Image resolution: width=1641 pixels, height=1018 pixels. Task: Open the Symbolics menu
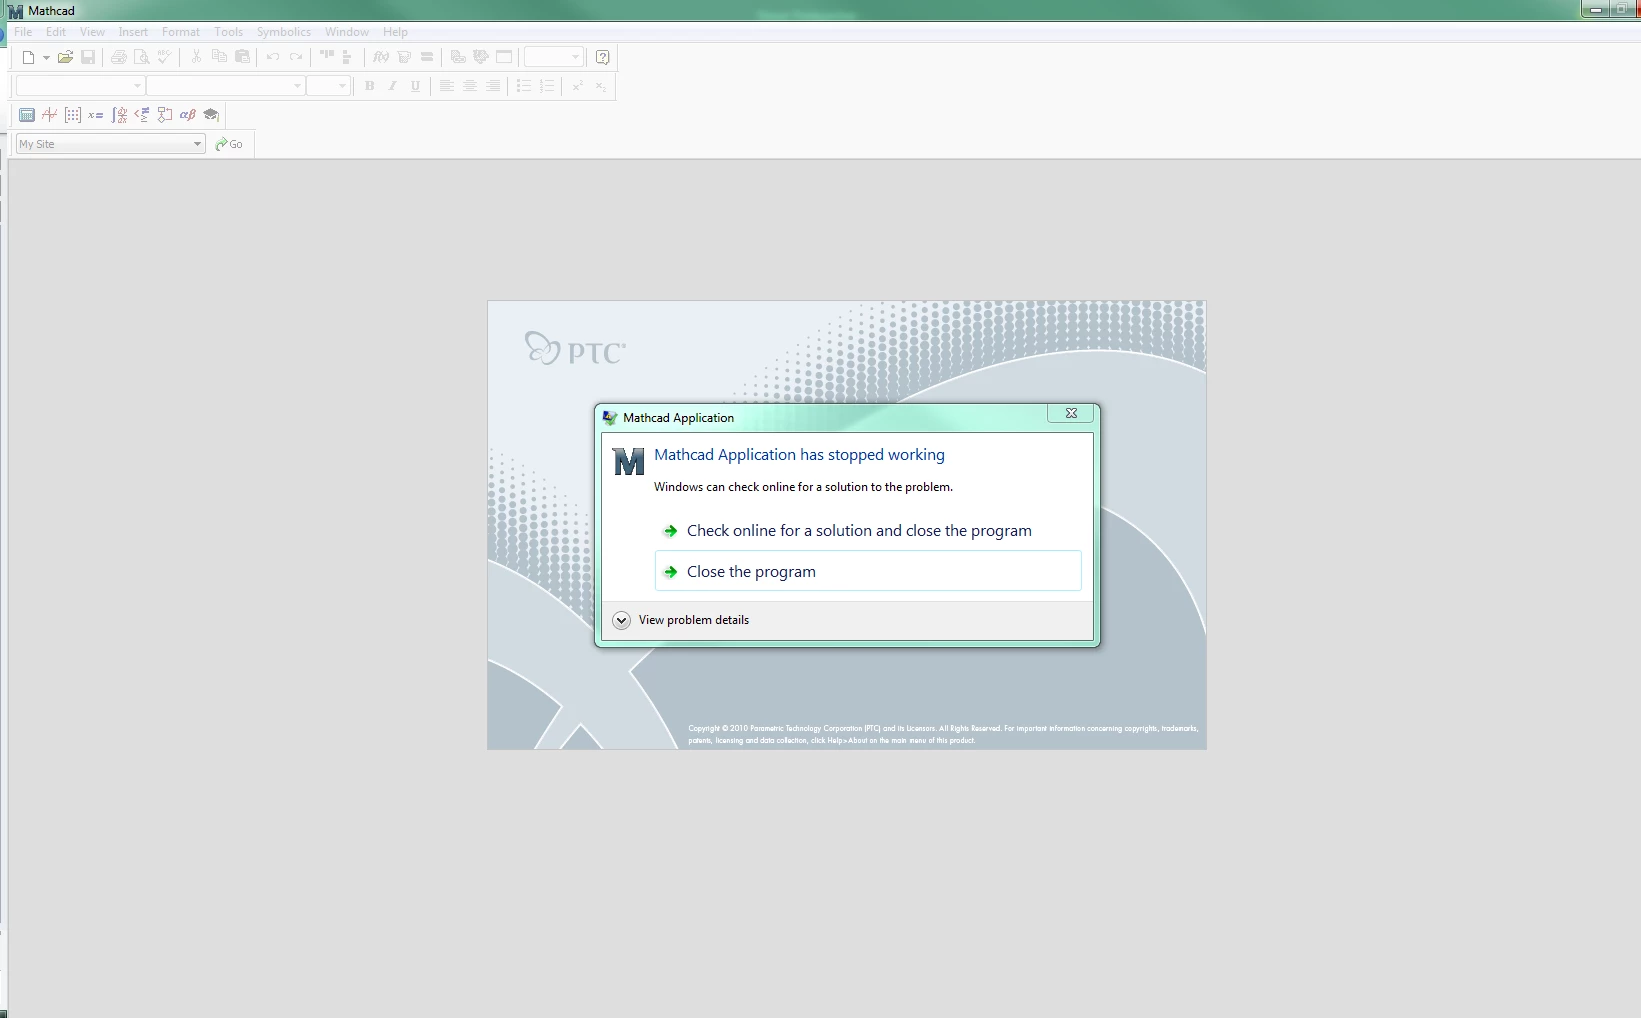284,32
